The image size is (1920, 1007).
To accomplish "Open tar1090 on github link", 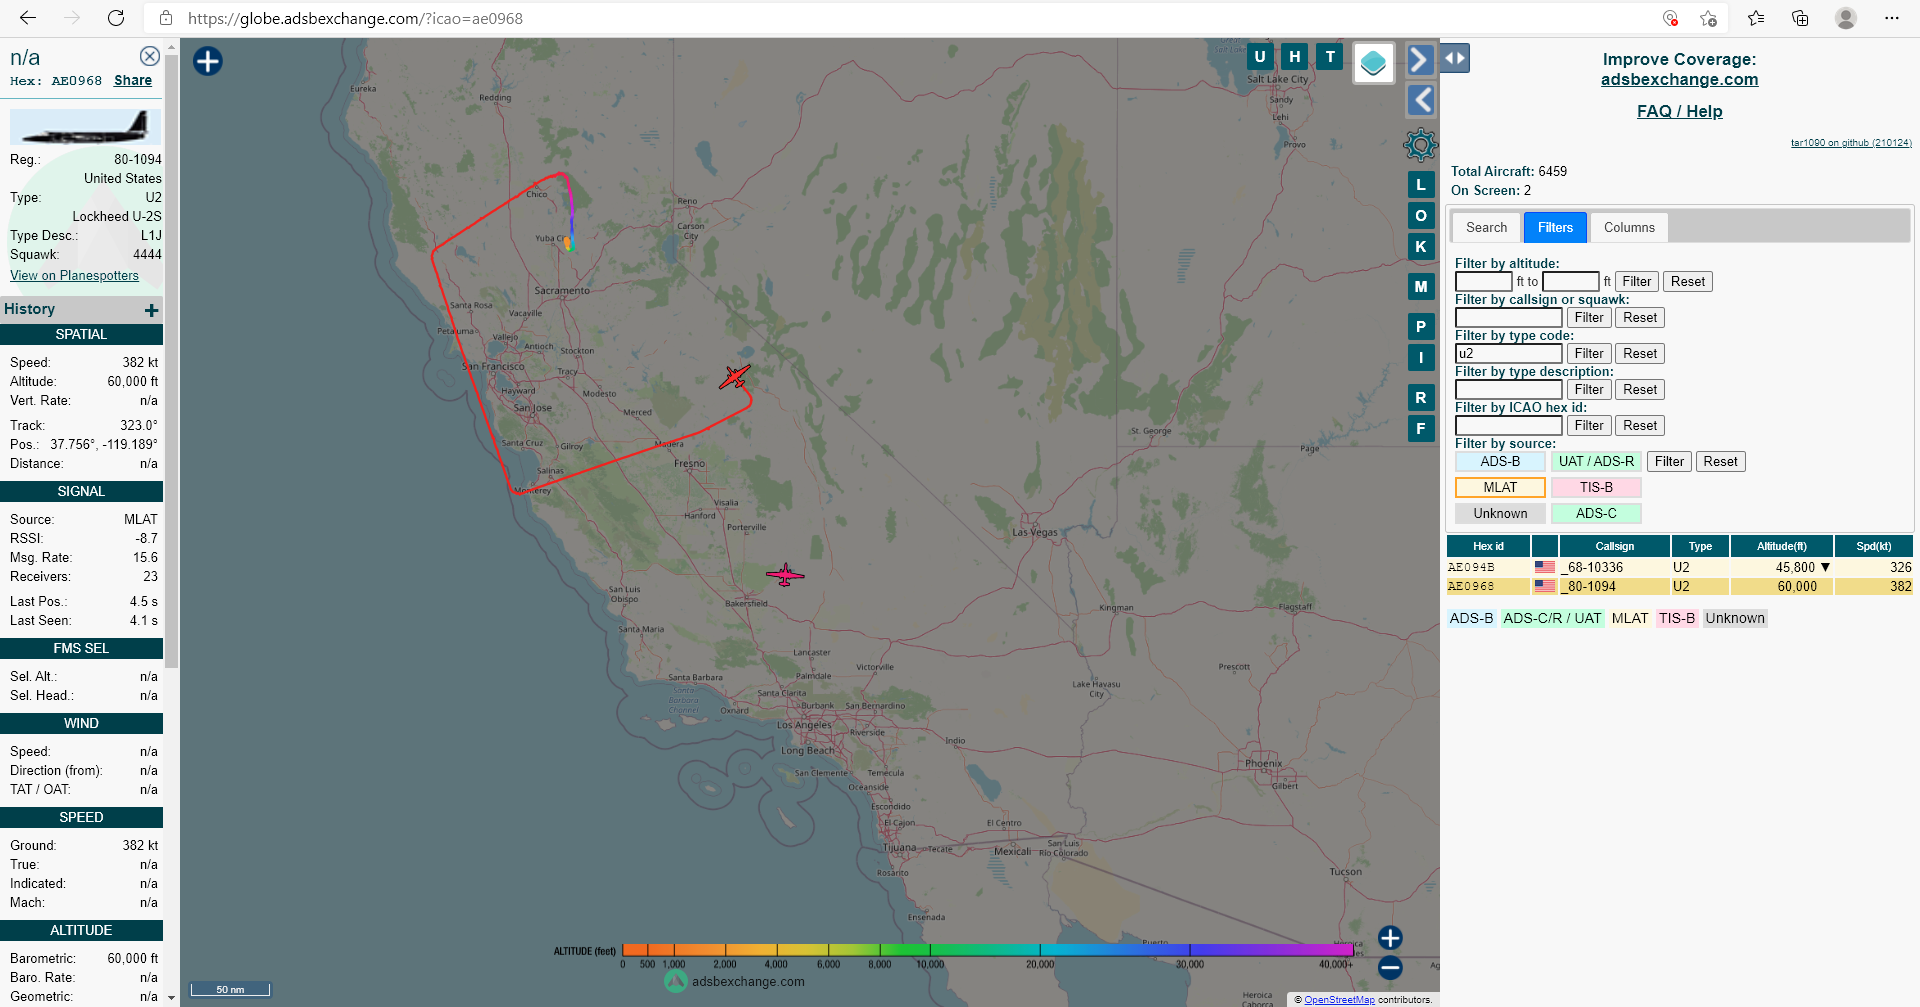I will click(x=1851, y=143).
